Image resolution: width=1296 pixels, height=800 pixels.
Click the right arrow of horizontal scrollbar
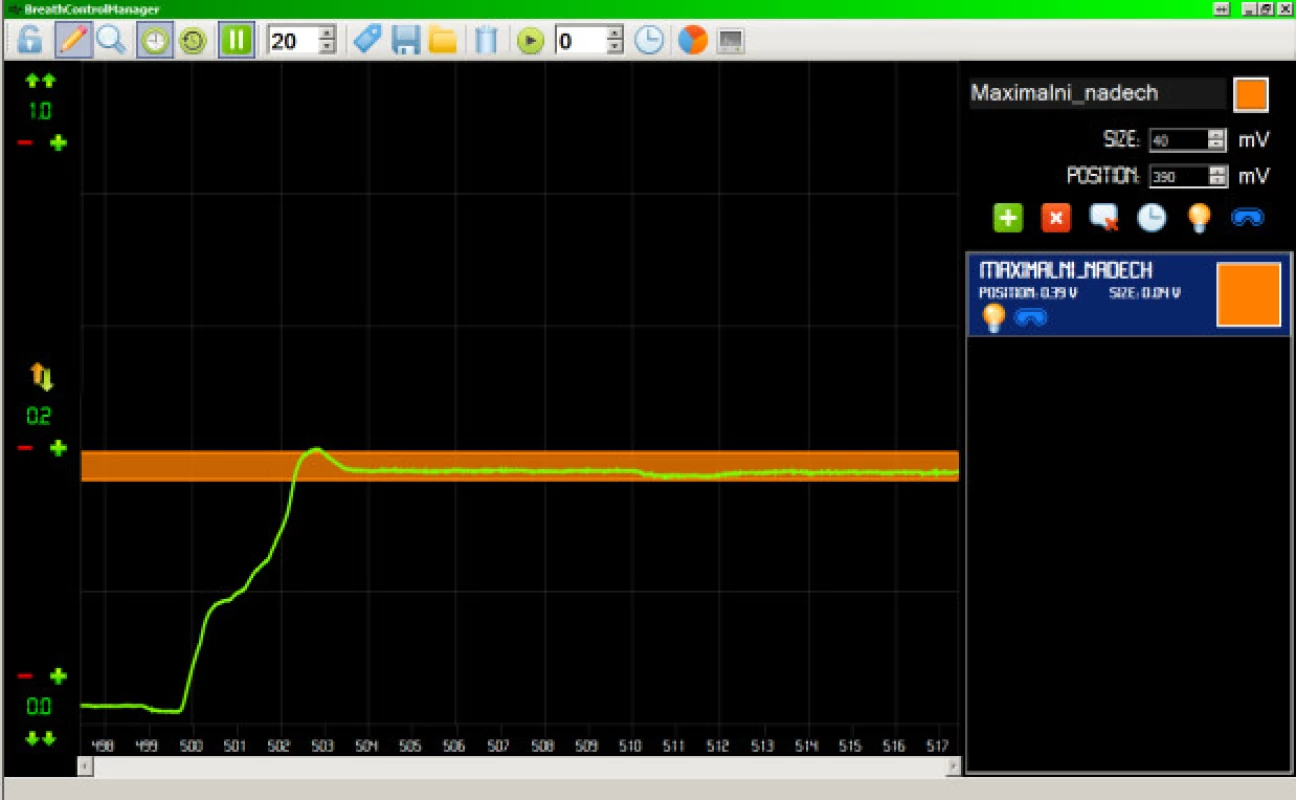click(x=952, y=765)
